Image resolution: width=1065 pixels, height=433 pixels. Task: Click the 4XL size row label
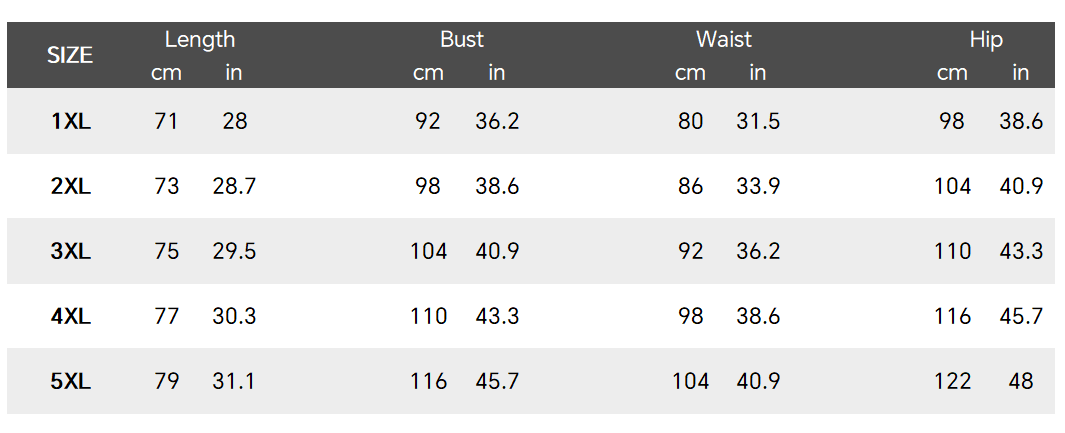(71, 316)
